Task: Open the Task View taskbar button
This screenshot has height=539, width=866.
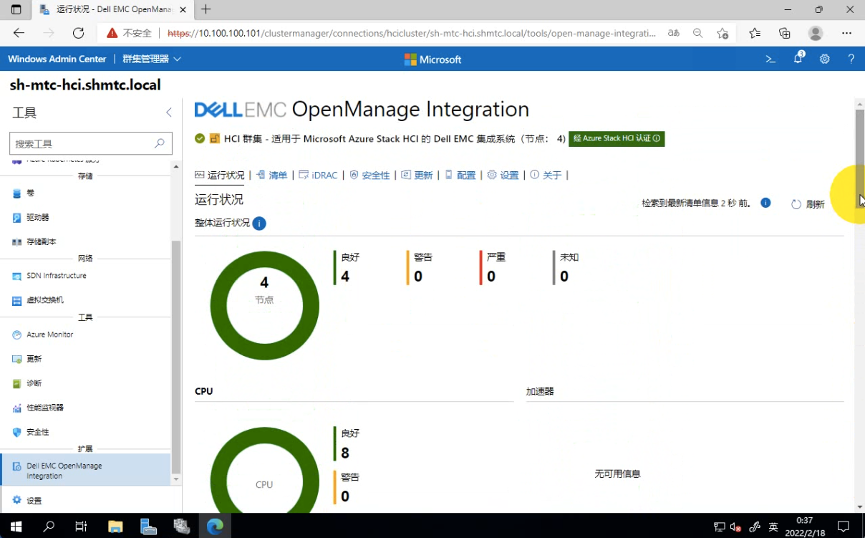Action: 81,526
